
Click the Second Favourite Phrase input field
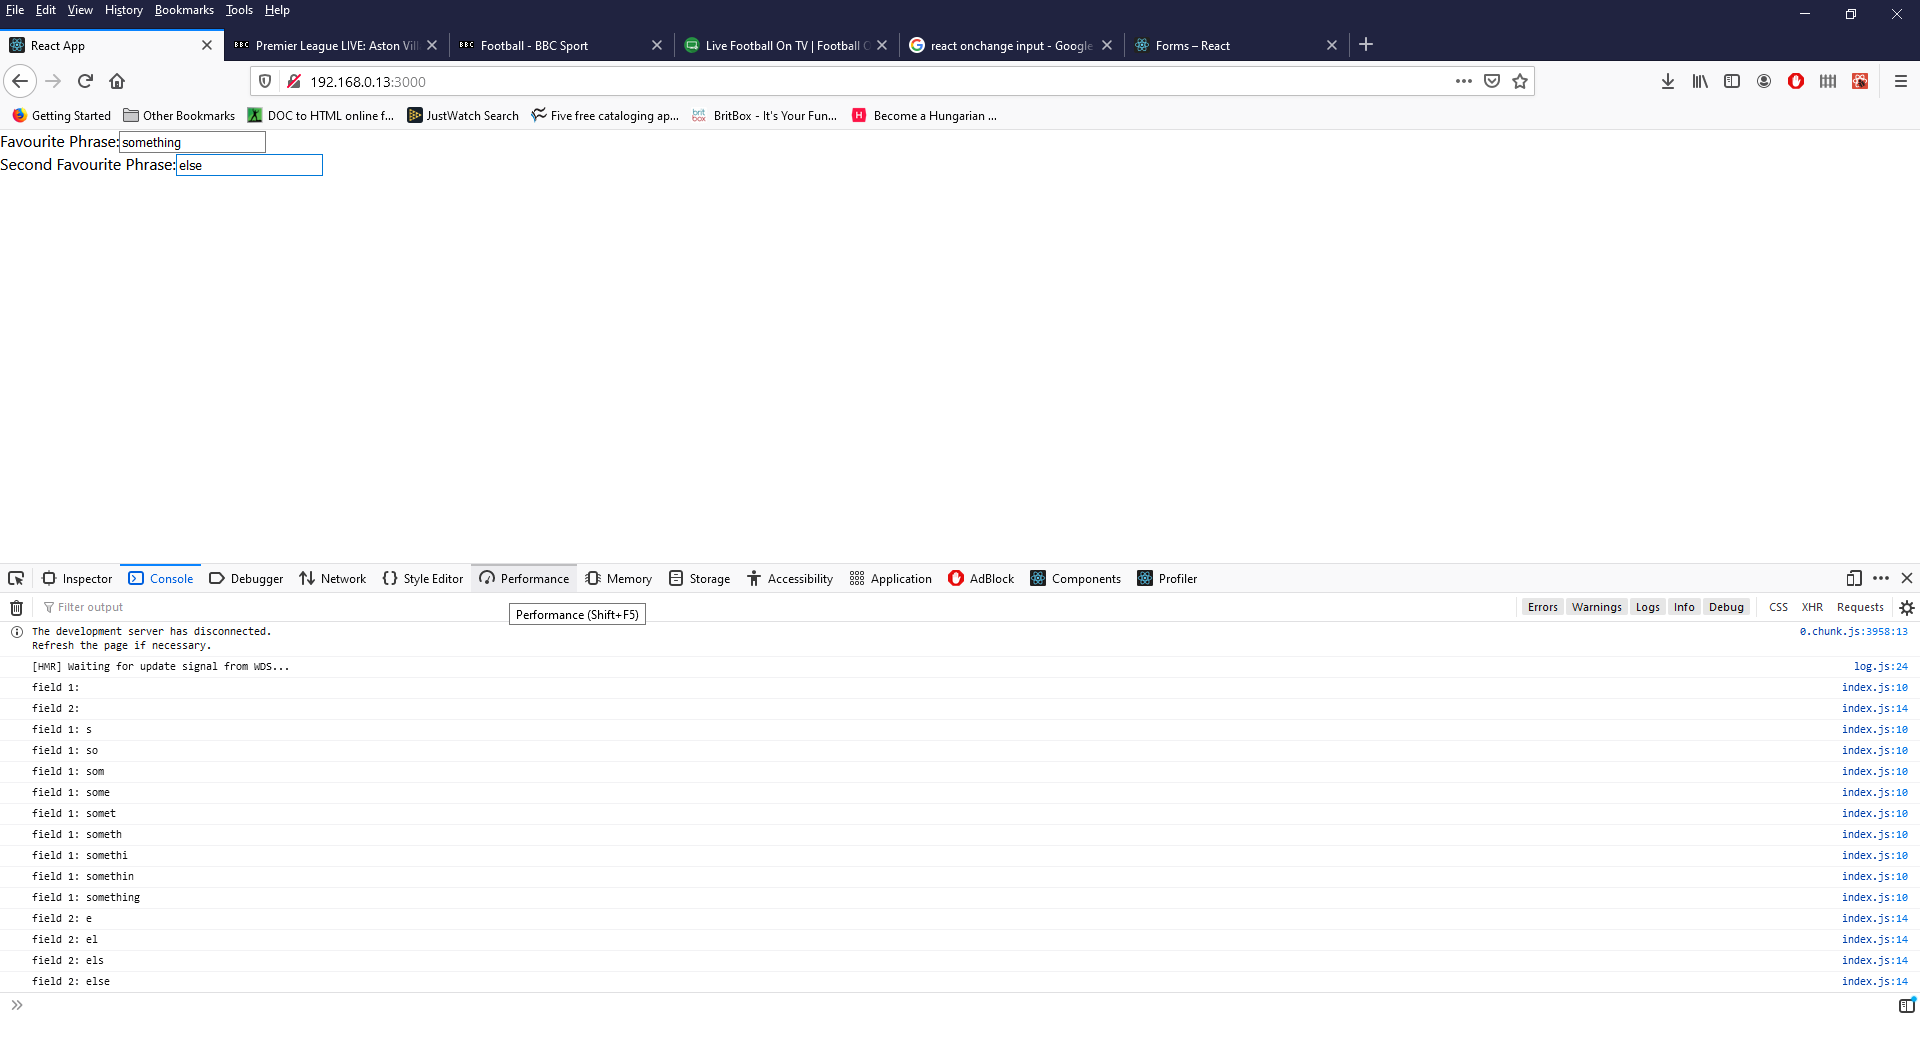[x=249, y=165]
